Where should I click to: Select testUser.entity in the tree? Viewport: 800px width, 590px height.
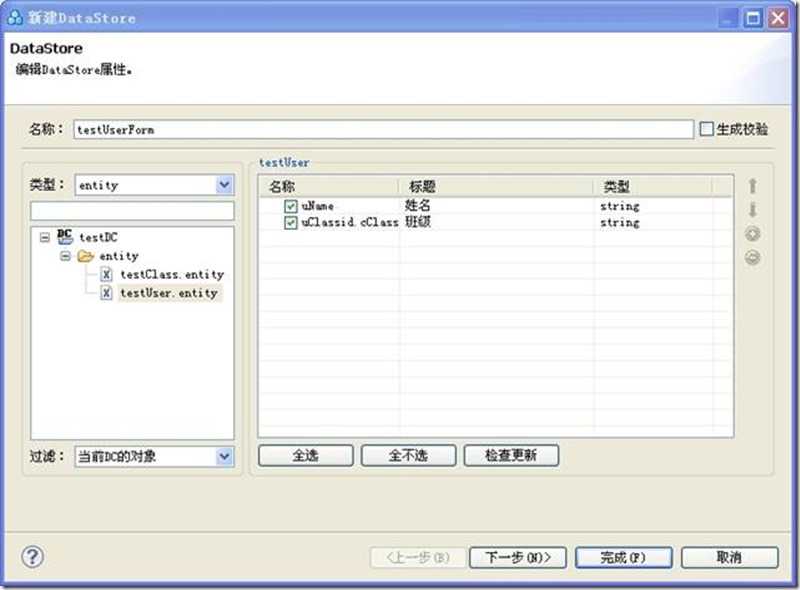tap(169, 293)
